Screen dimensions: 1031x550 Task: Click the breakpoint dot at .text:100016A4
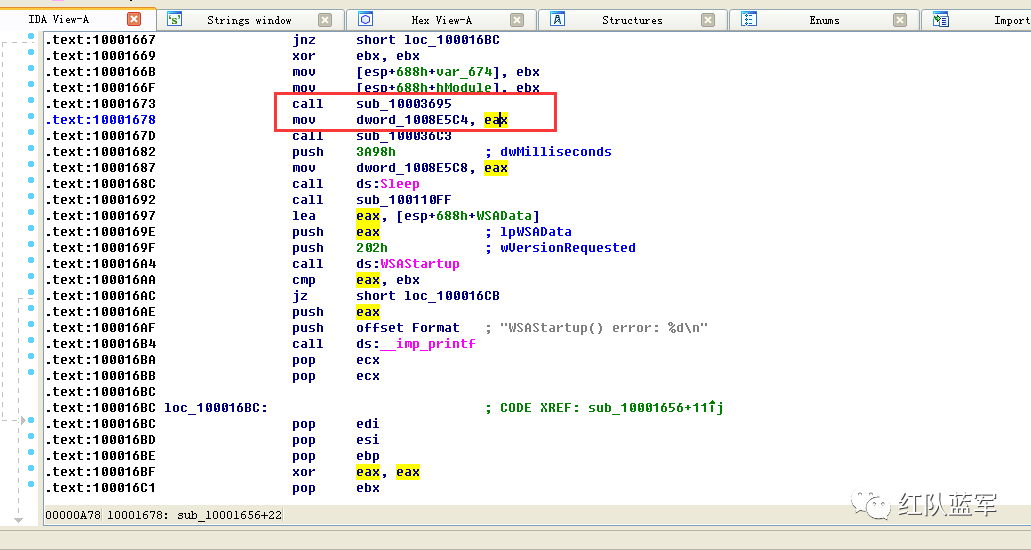(x=31, y=261)
